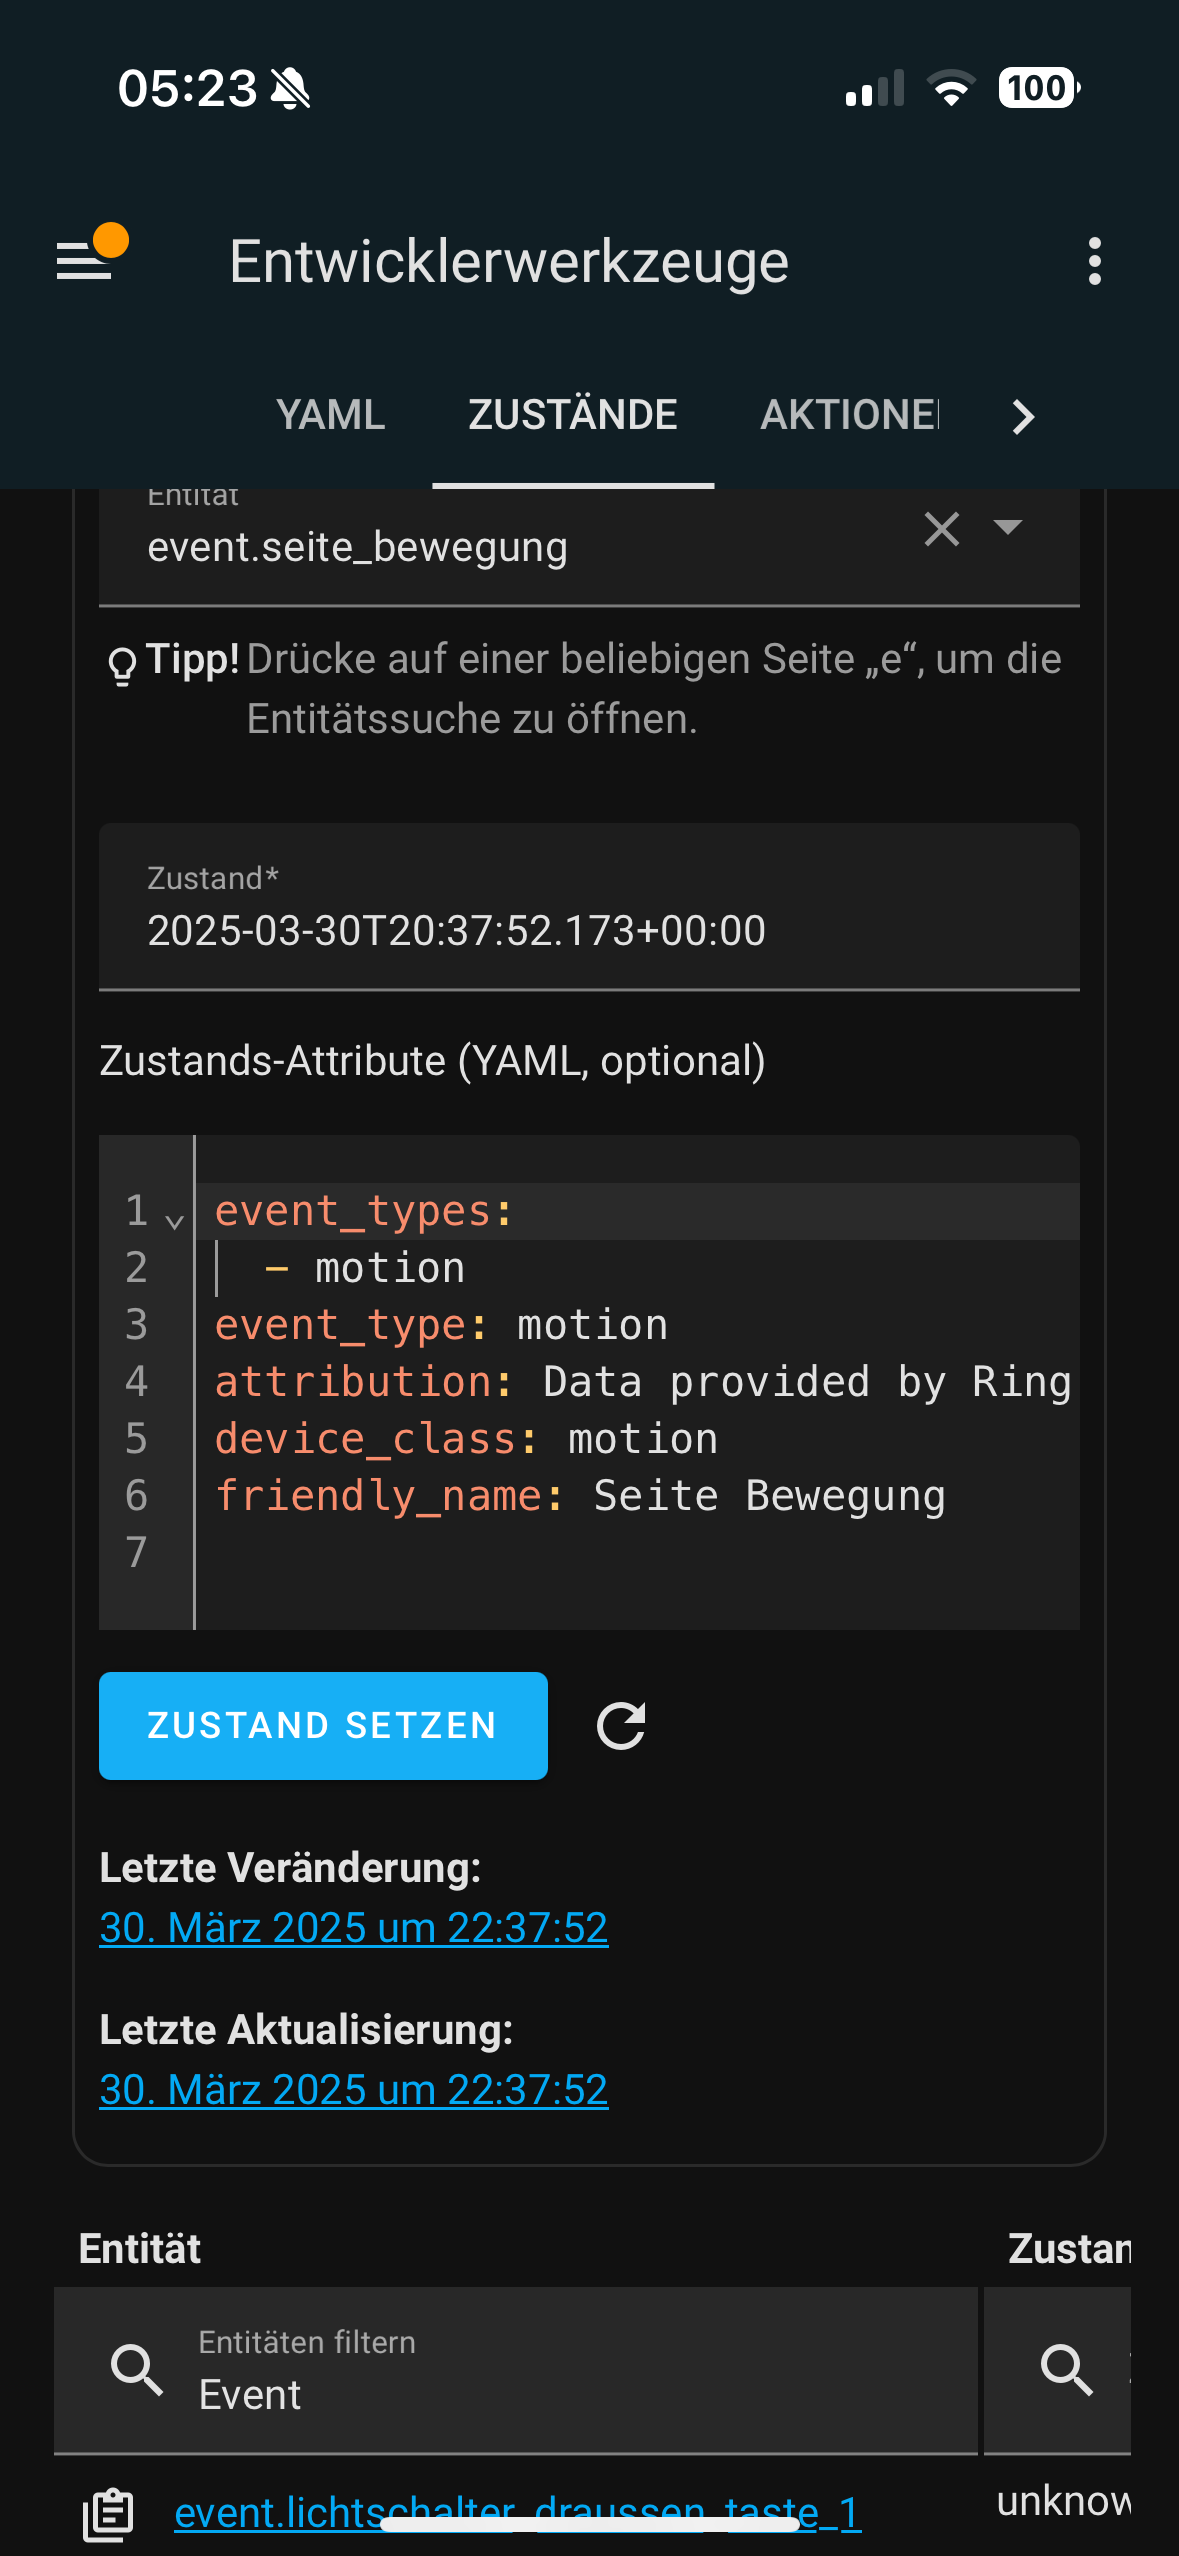Select the ZUSTÄNDE tab

pyautogui.click(x=573, y=415)
